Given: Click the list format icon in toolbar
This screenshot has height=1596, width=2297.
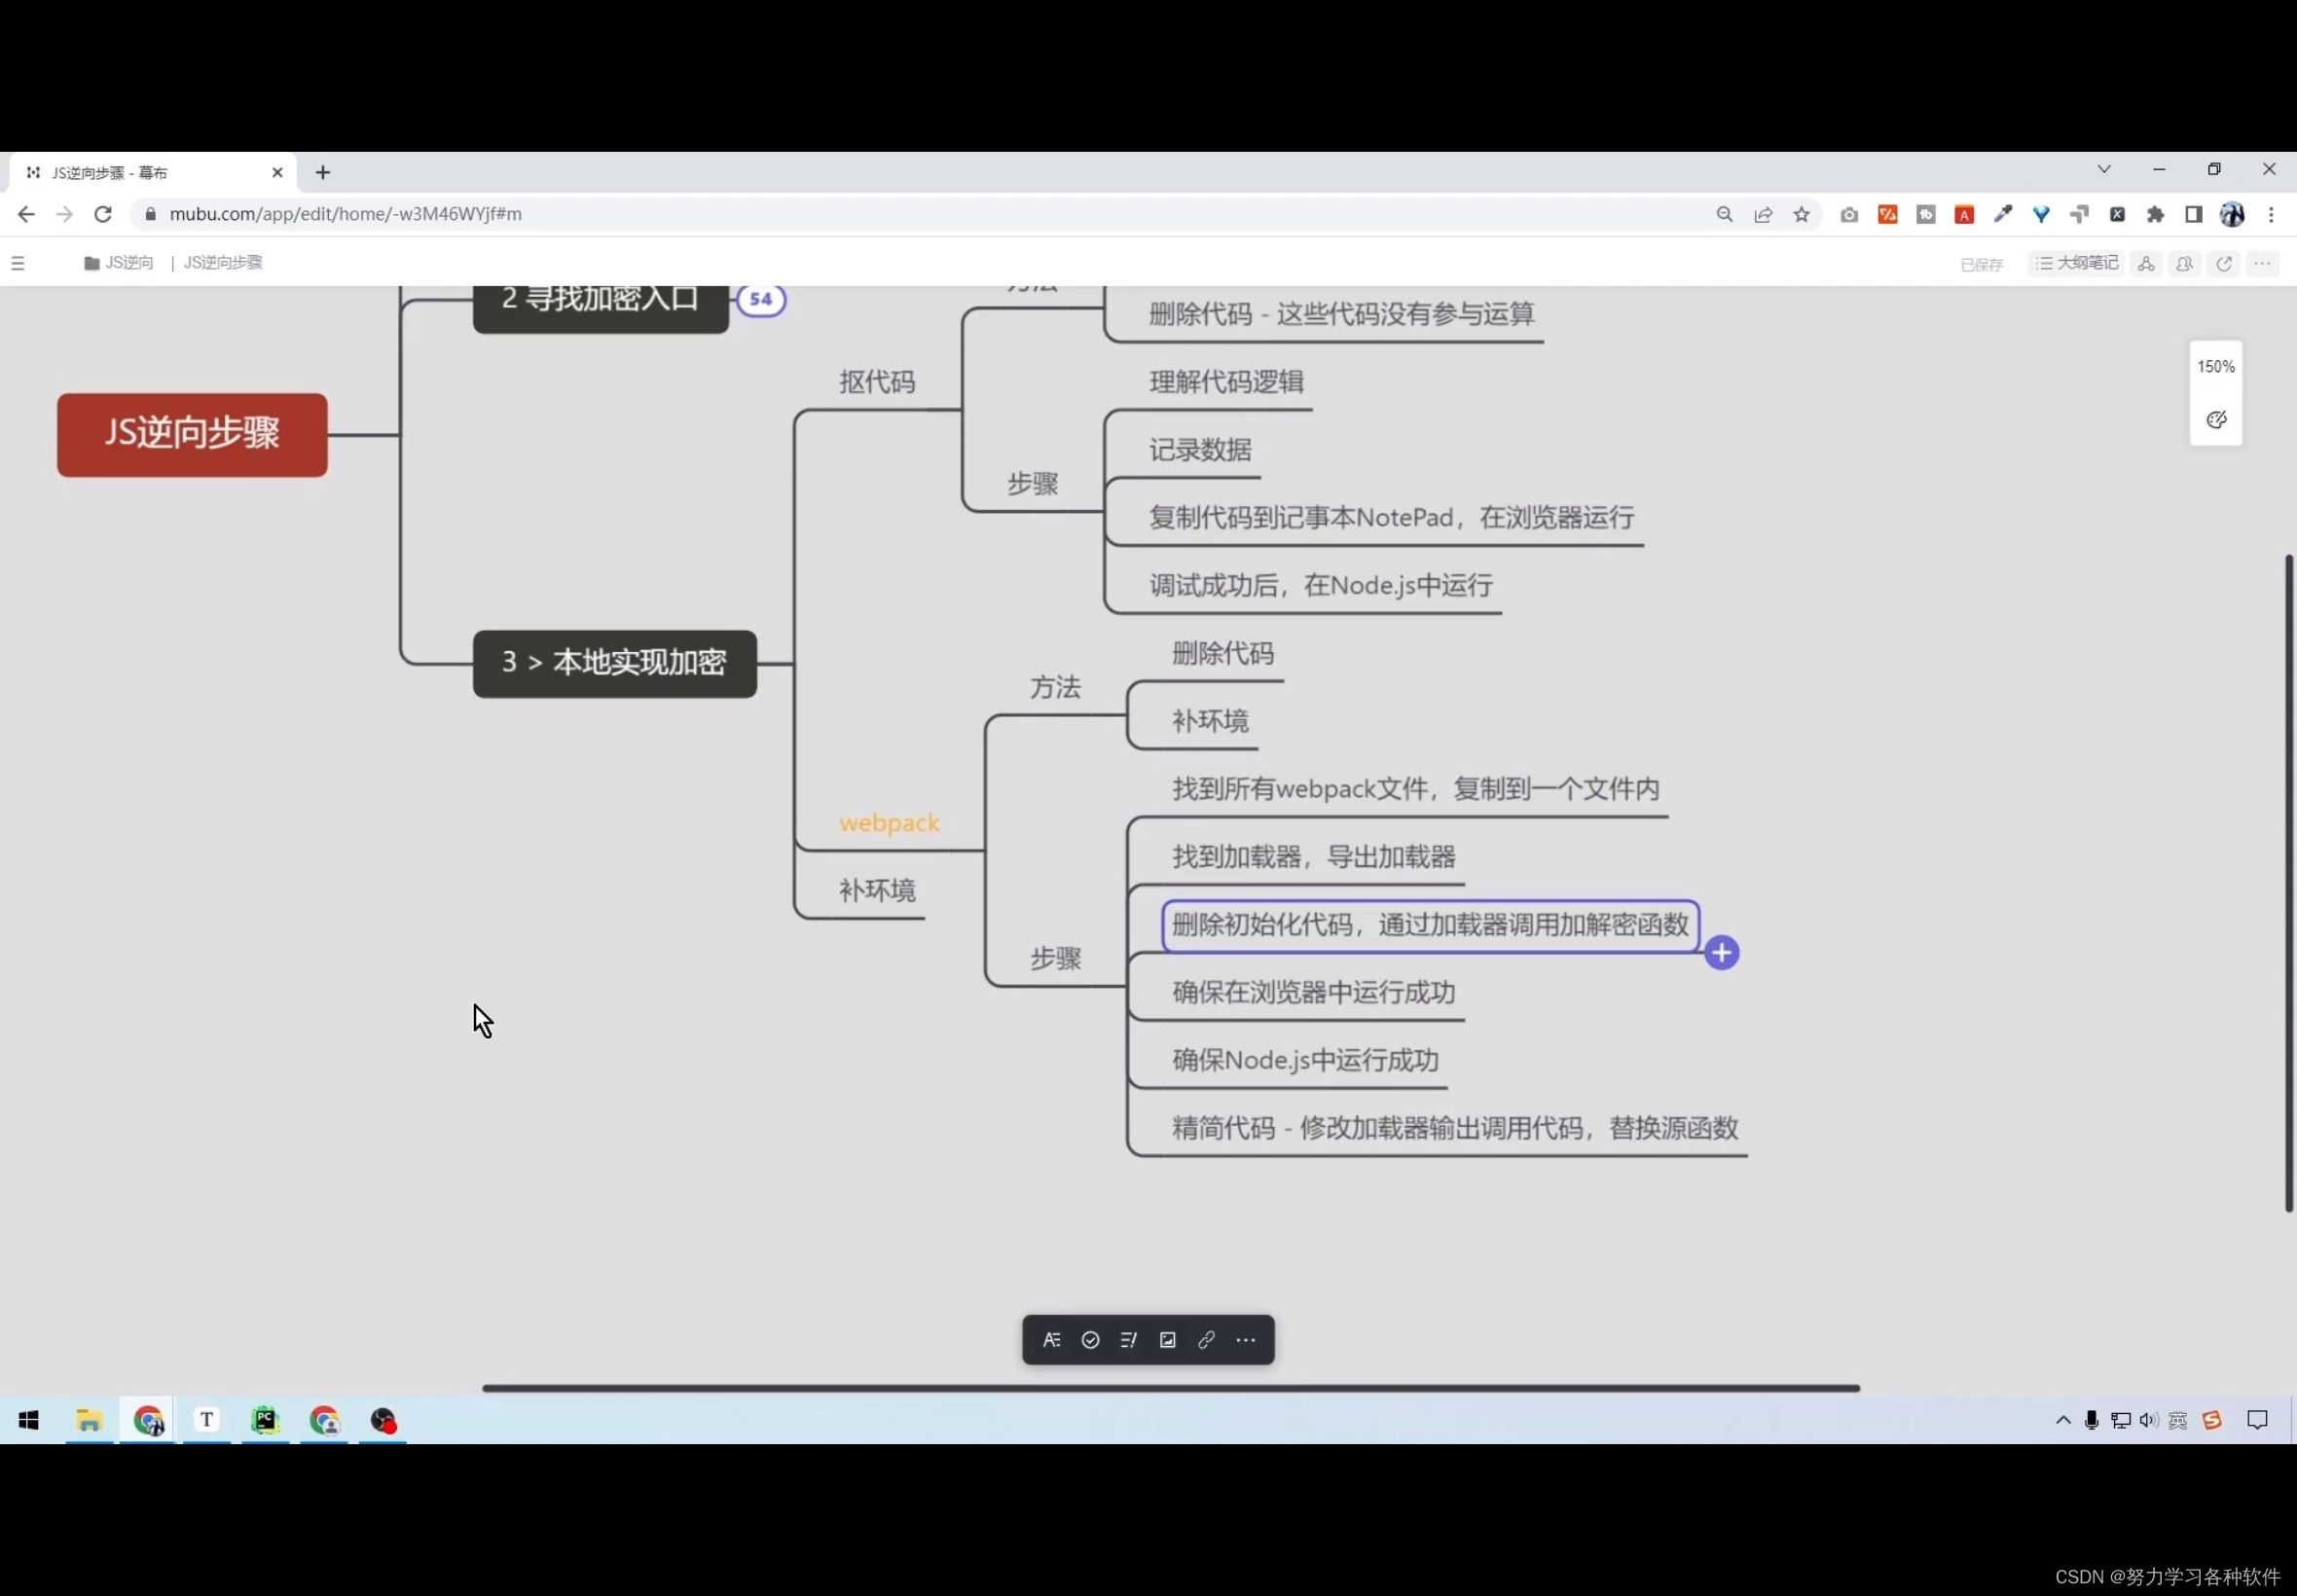Looking at the screenshot, I should 1129,1340.
